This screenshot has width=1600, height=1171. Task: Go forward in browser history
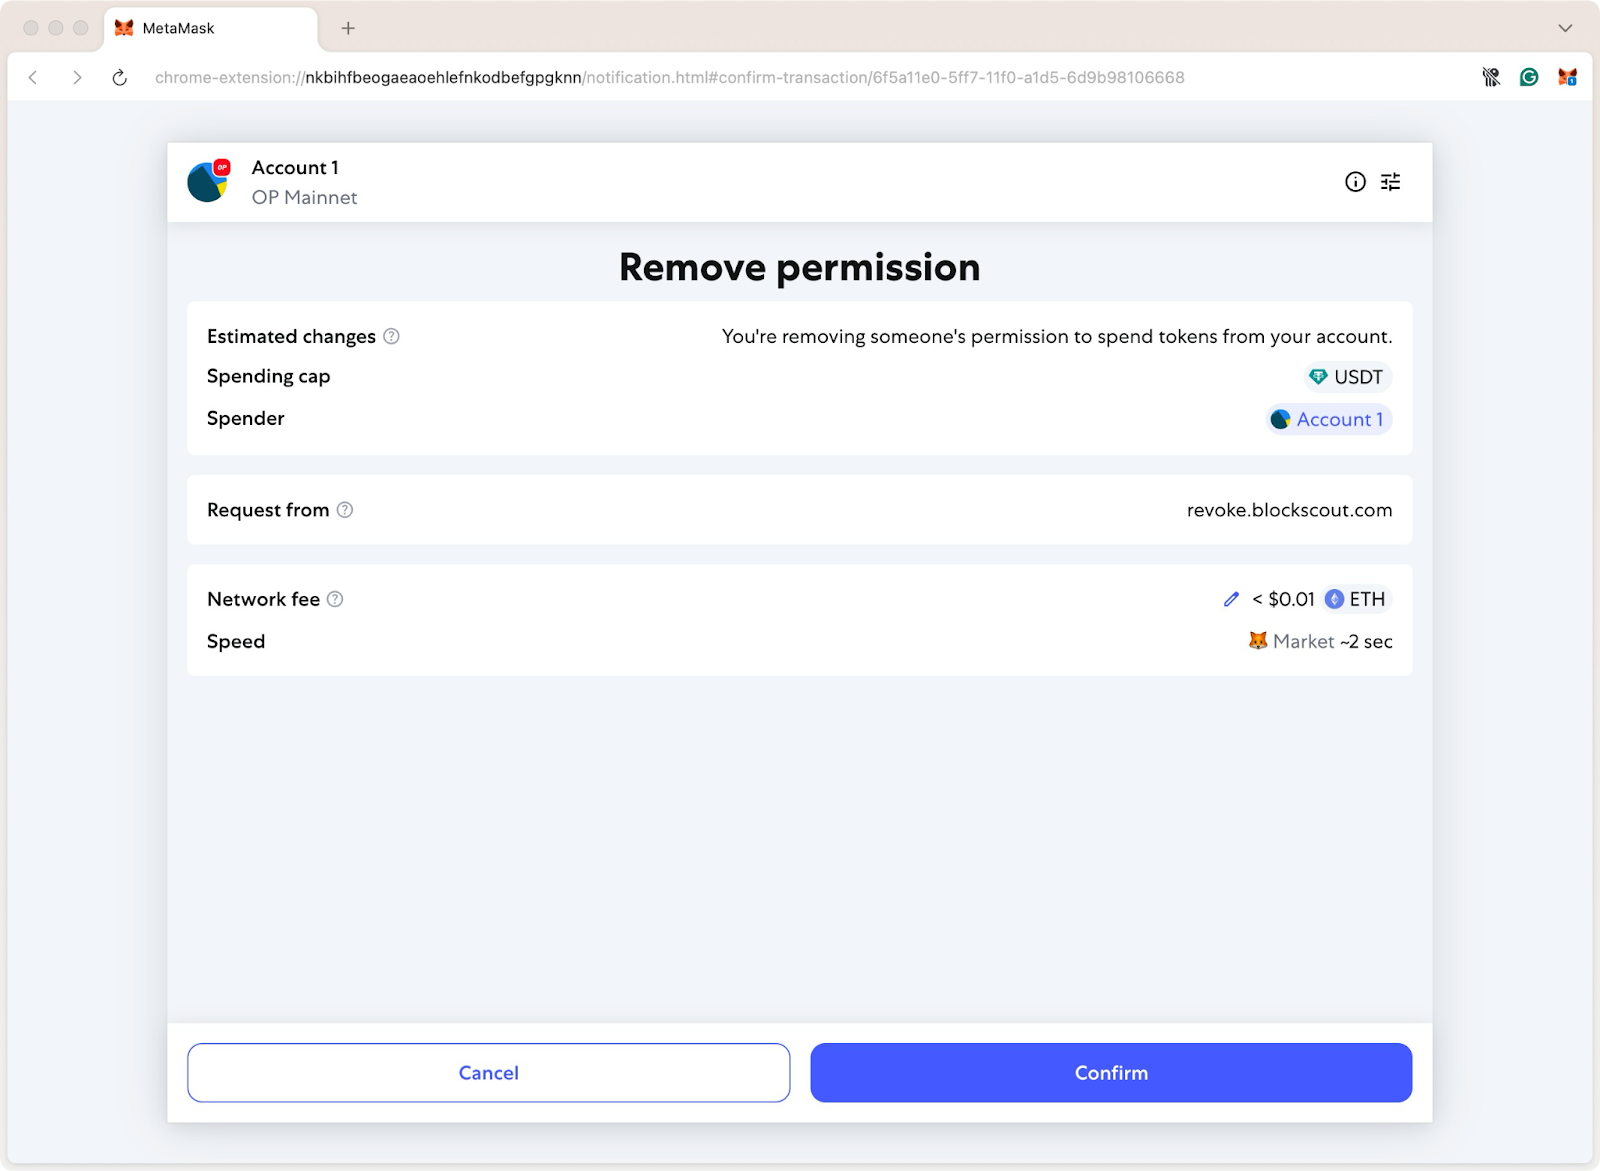pos(77,77)
